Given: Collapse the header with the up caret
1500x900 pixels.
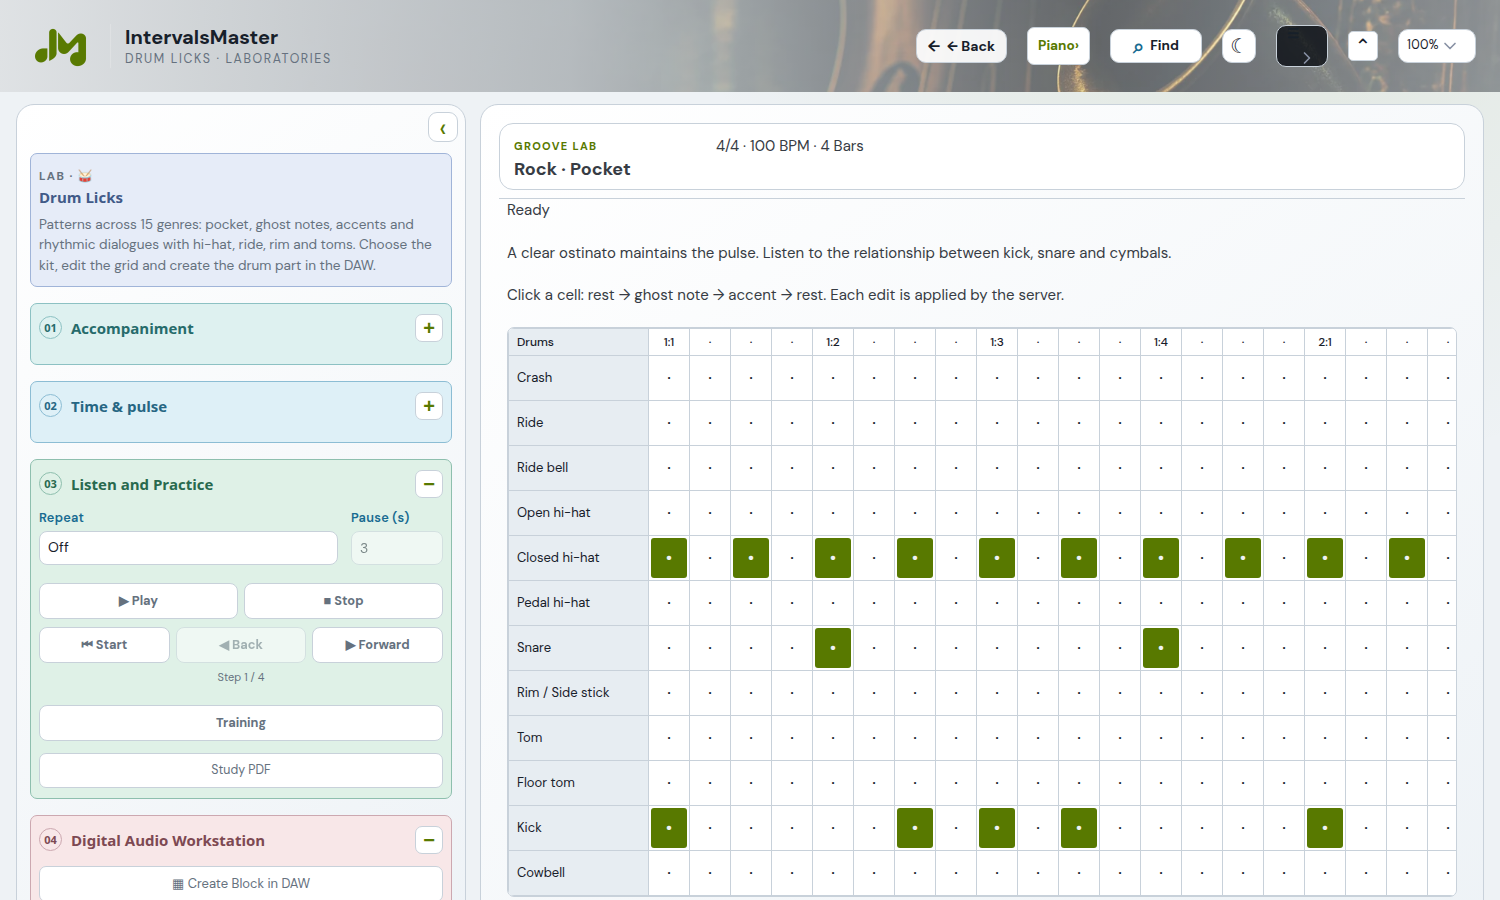Looking at the screenshot, I should pyautogui.click(x=1363, y=45).
